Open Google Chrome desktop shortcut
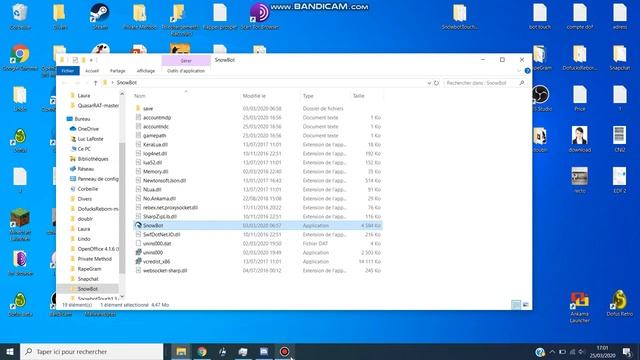This screenshot has height=360, width=640. (20, 58)
